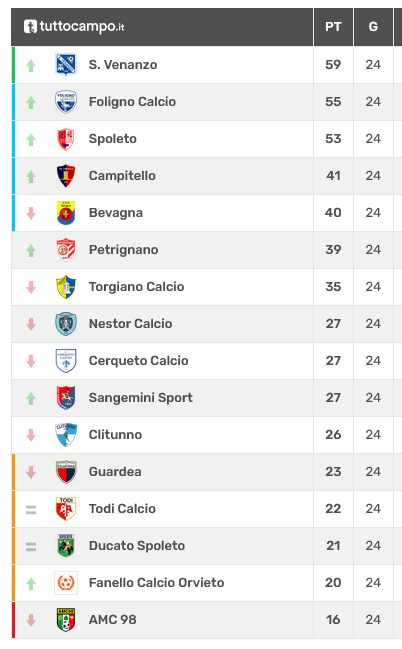Click the Cerqueto Calcio team crest

66,361
